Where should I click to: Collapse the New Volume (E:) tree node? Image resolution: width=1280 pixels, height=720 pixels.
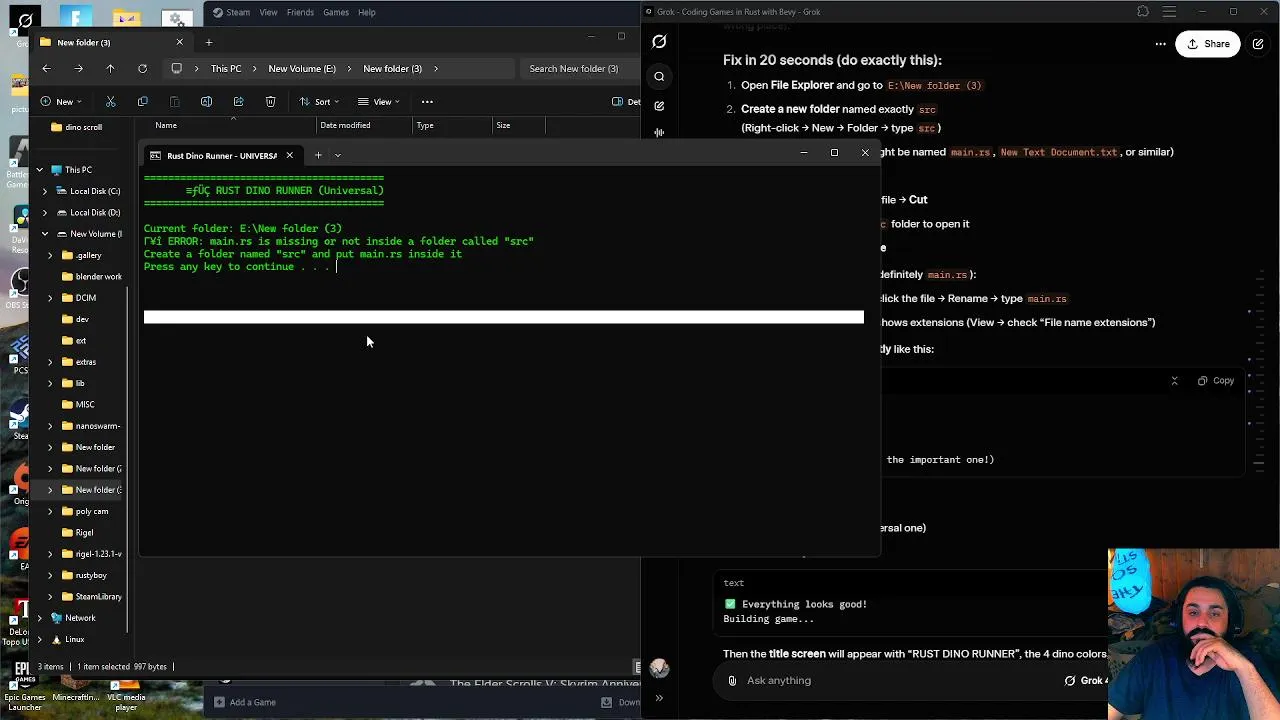click(x=44, y=234)
